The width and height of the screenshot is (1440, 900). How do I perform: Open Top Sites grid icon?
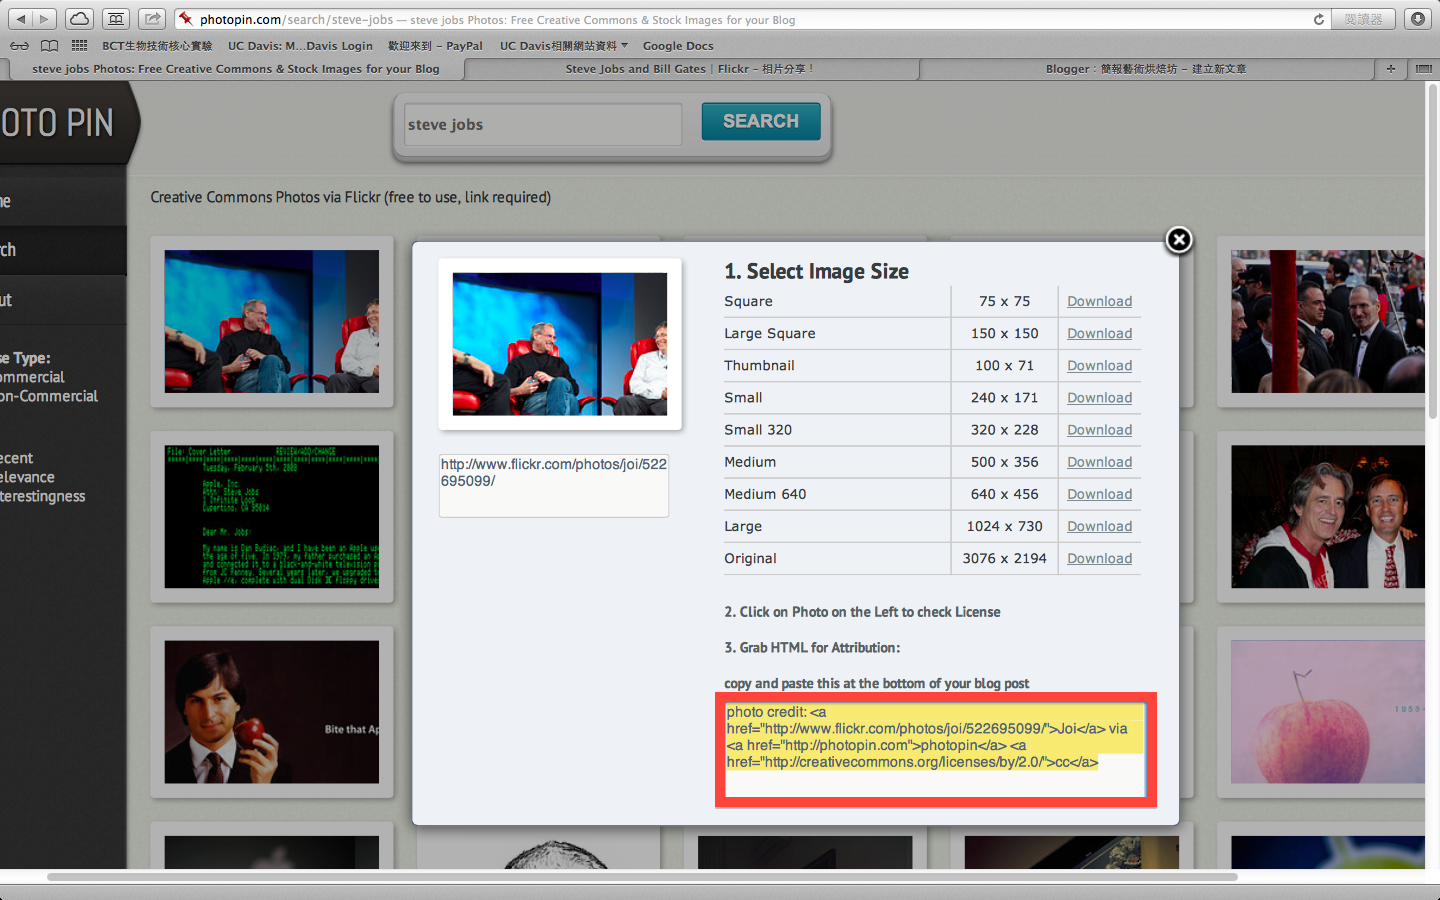(80, 46)
